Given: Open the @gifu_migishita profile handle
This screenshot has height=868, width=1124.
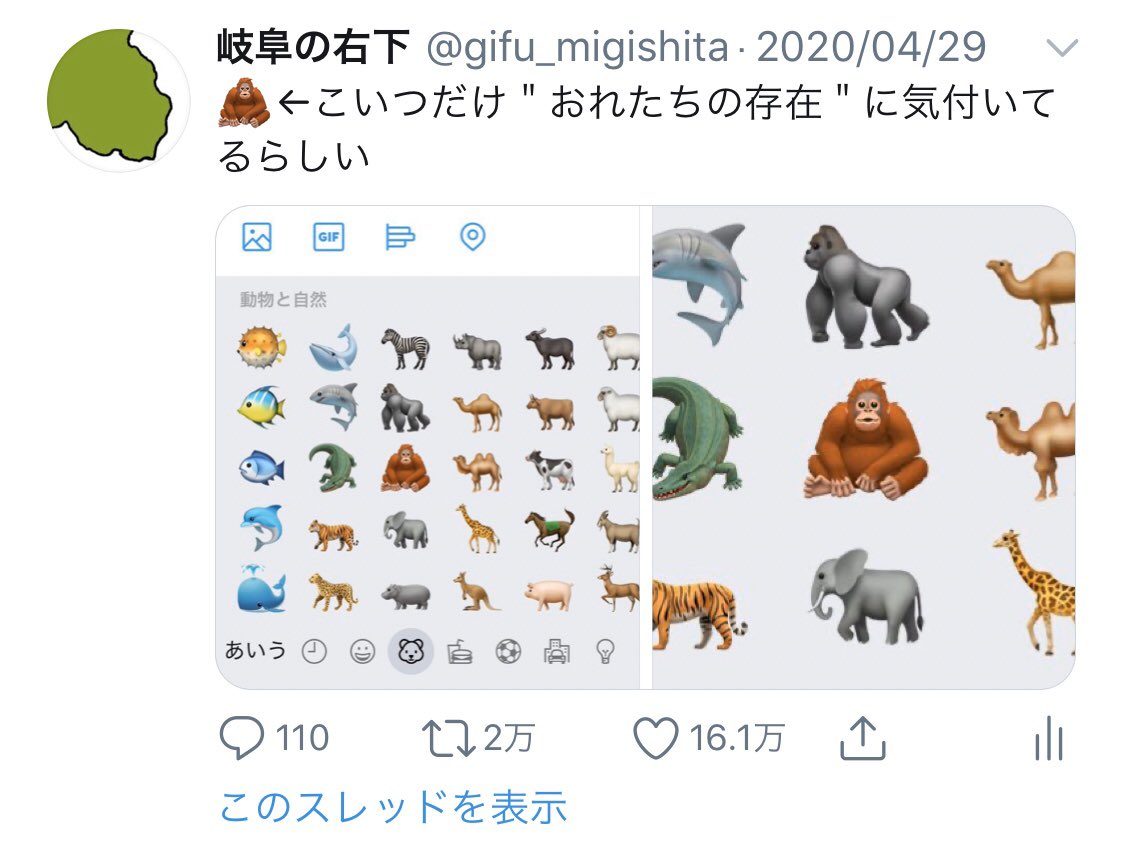Looking at the screenshot, I should point(577,48).
